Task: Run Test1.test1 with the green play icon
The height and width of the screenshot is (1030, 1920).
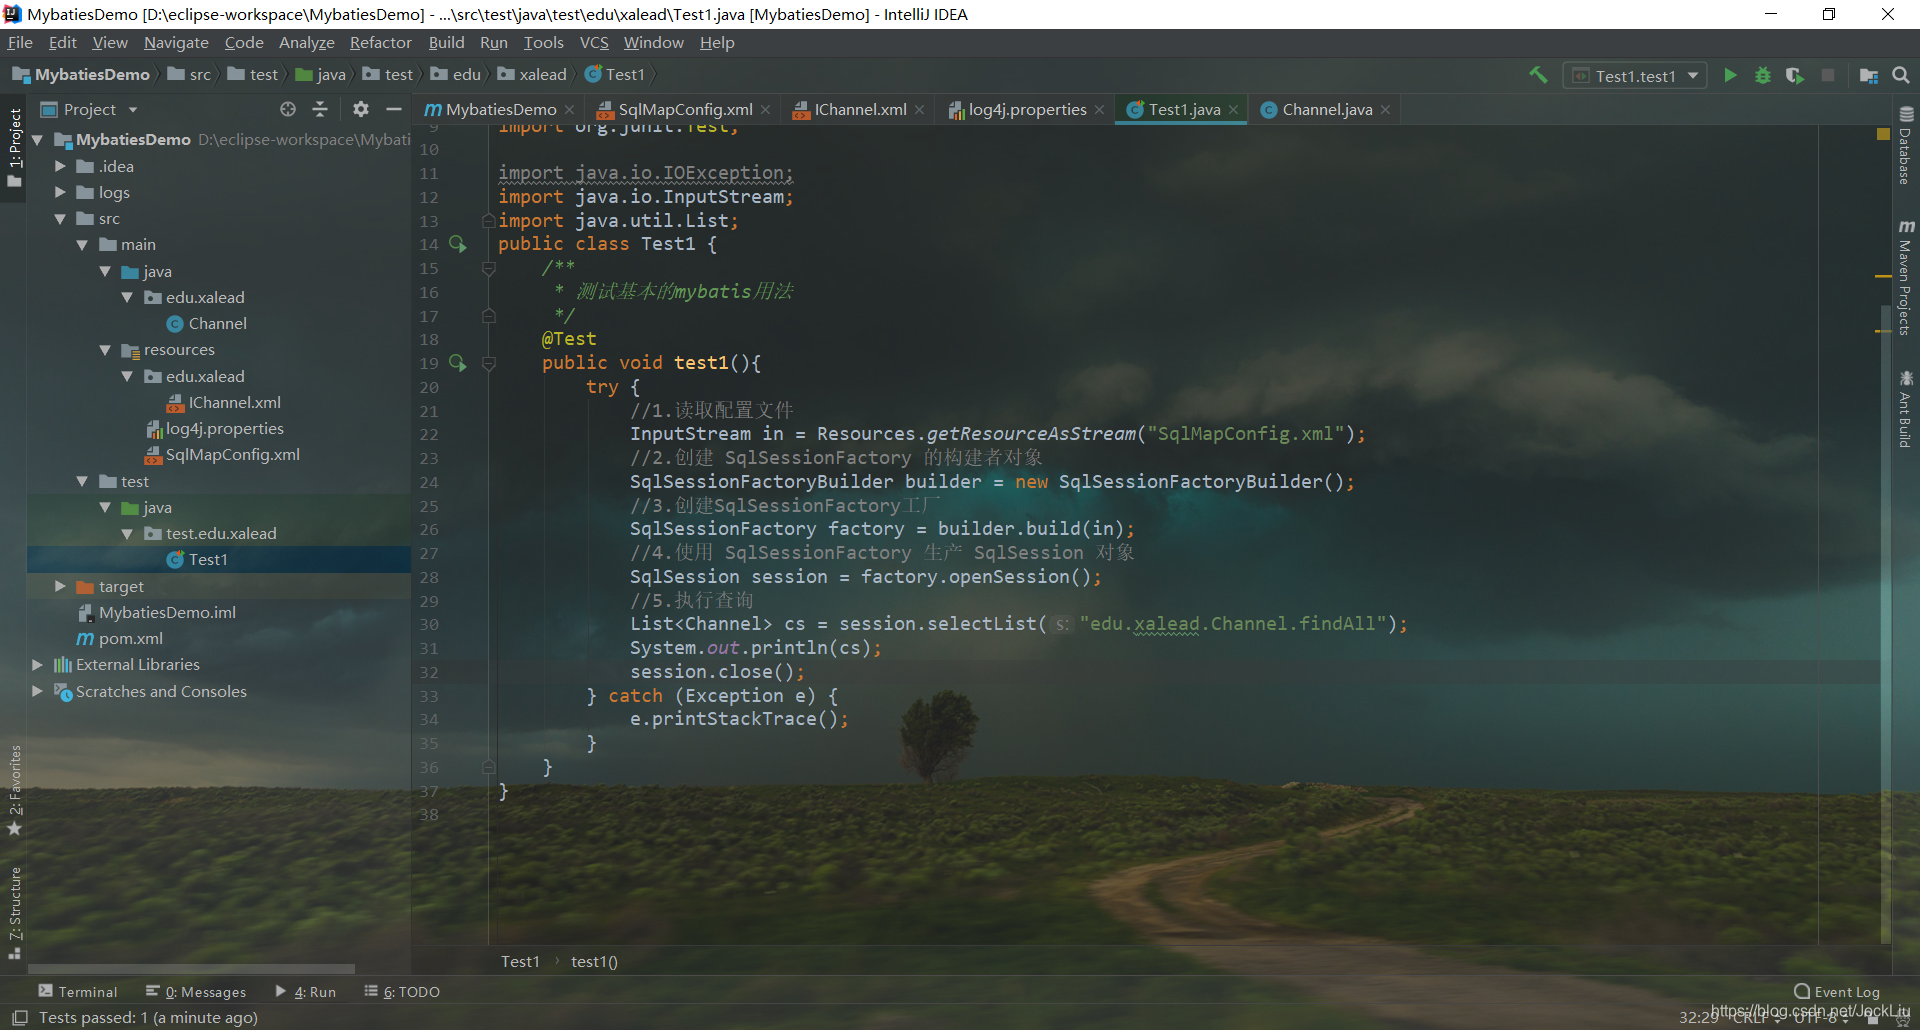Action: (x=1730, y=75)
